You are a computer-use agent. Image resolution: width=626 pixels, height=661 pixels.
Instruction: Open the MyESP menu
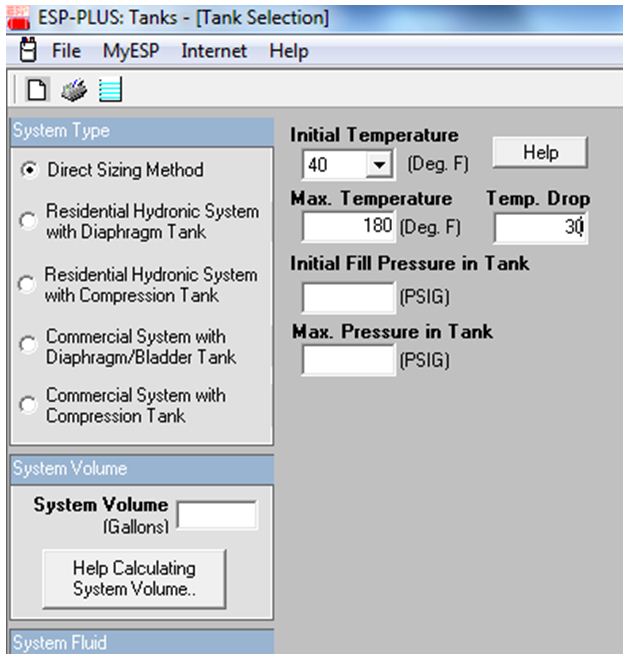coord(131,51)
